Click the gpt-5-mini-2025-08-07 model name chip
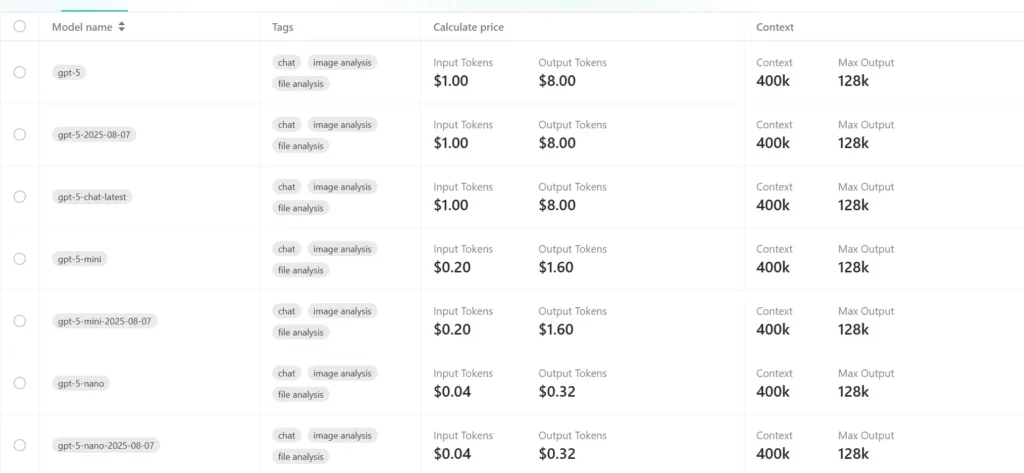The width and height of the screenshot is (1024, 473). [105, 321]
